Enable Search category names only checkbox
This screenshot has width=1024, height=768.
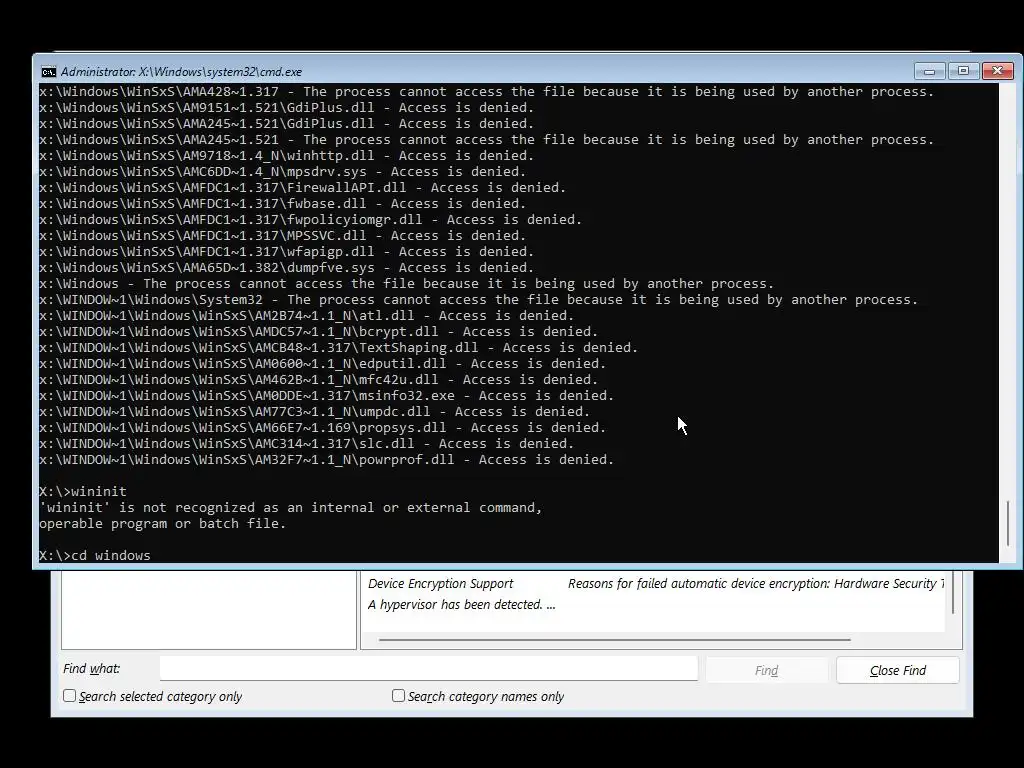tap(398, 696)
